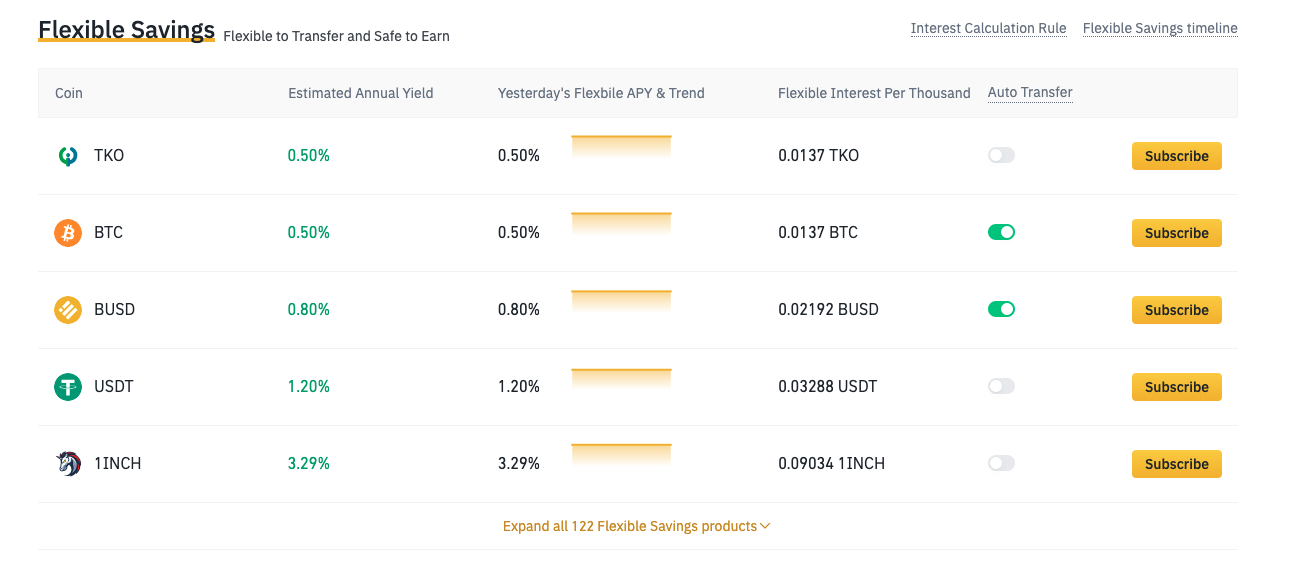View BUSD APY trend chart
This screenshot has height=567, width=1290.
point(621,301)
